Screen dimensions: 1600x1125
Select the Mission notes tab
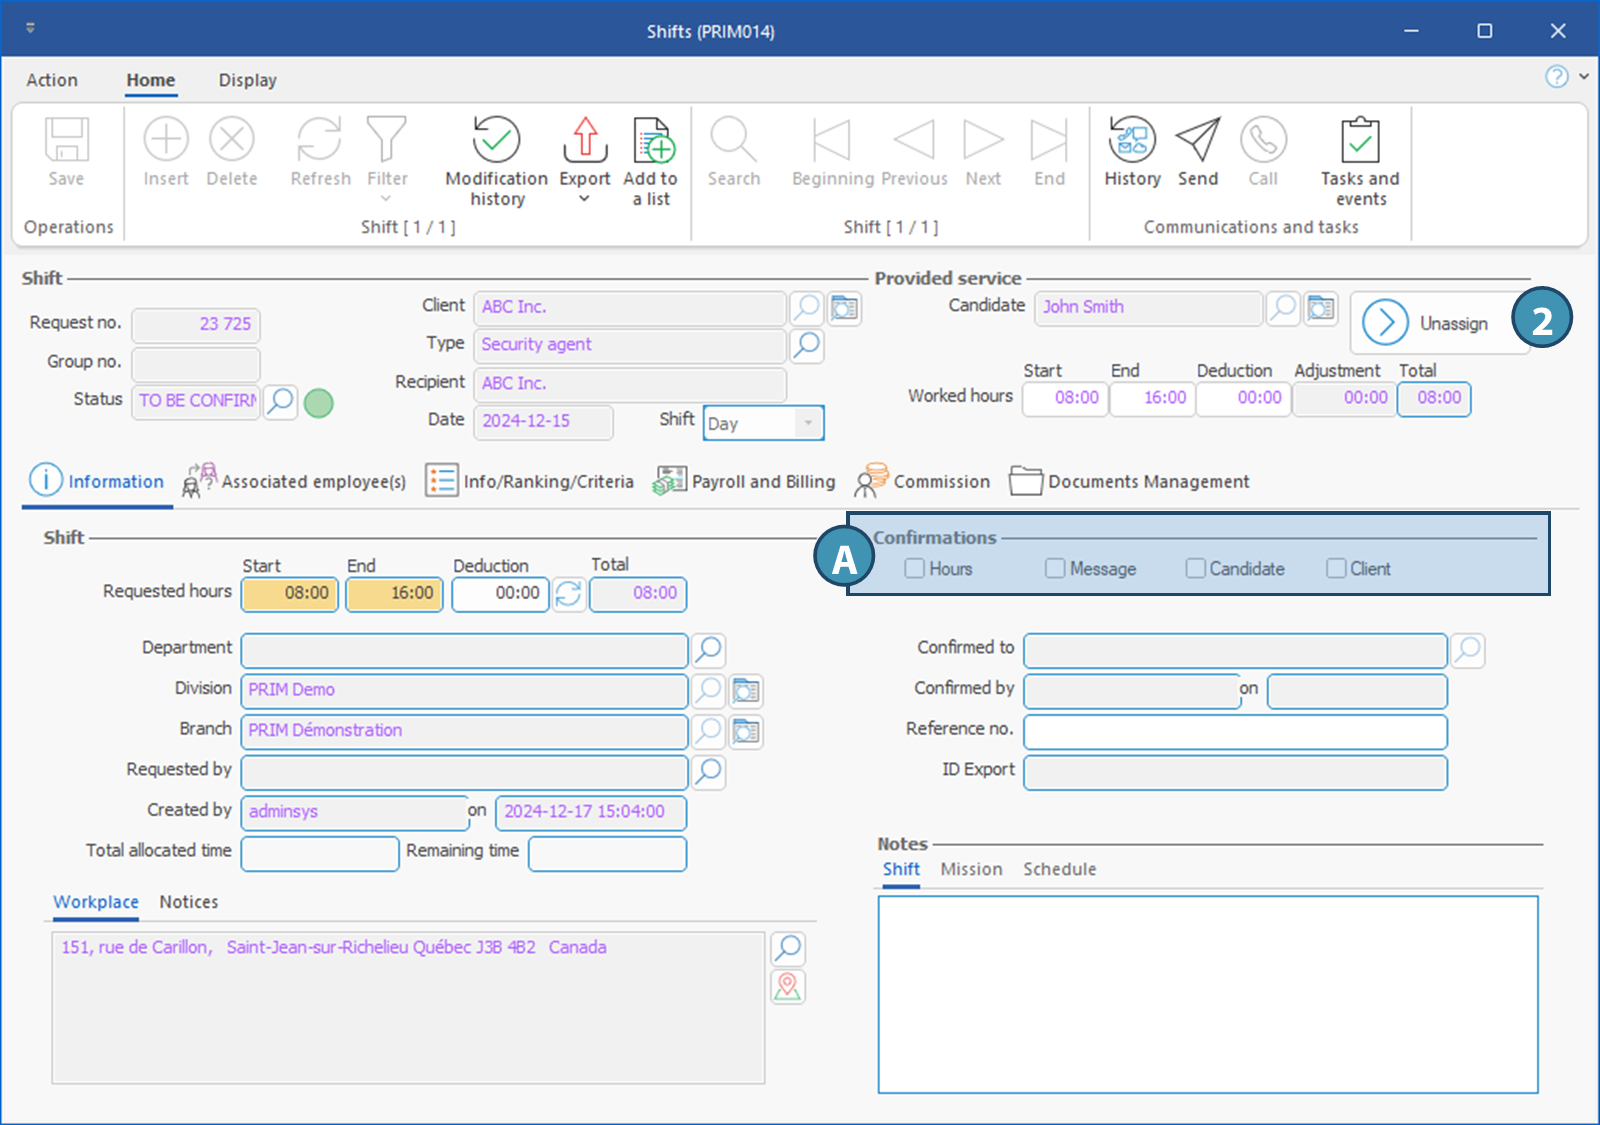(971, 869)
